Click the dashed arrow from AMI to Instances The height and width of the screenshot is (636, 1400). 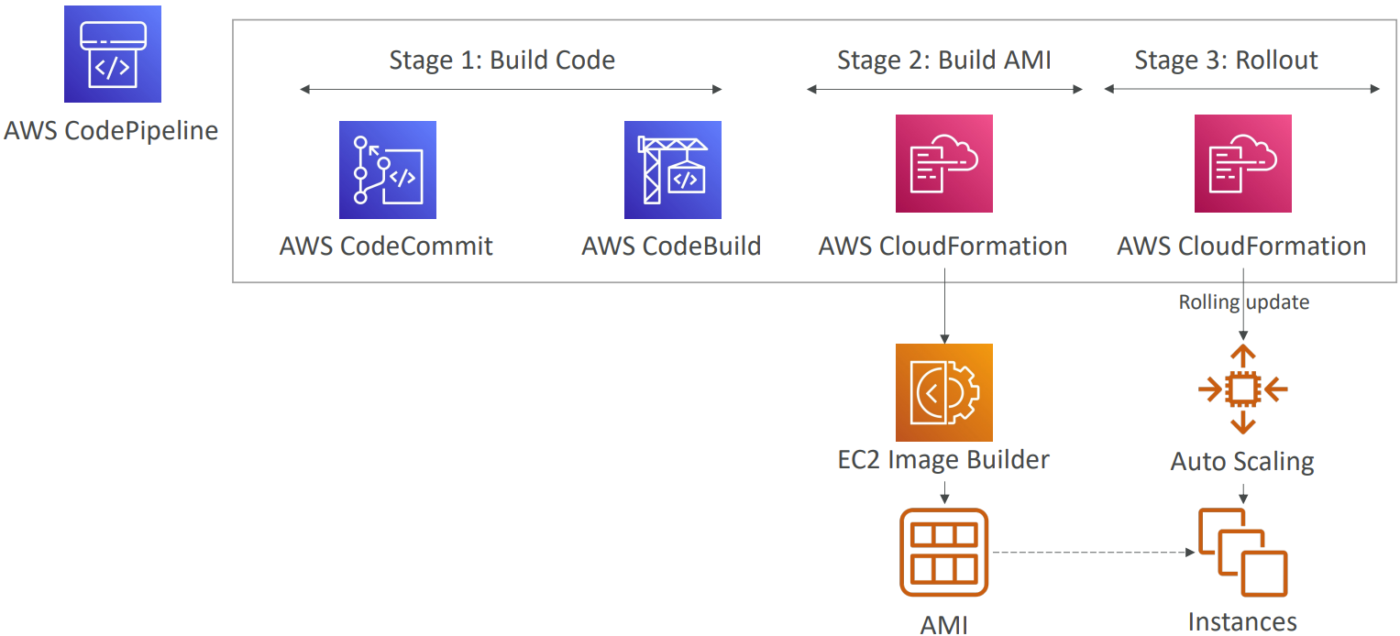pos(1090,552)
